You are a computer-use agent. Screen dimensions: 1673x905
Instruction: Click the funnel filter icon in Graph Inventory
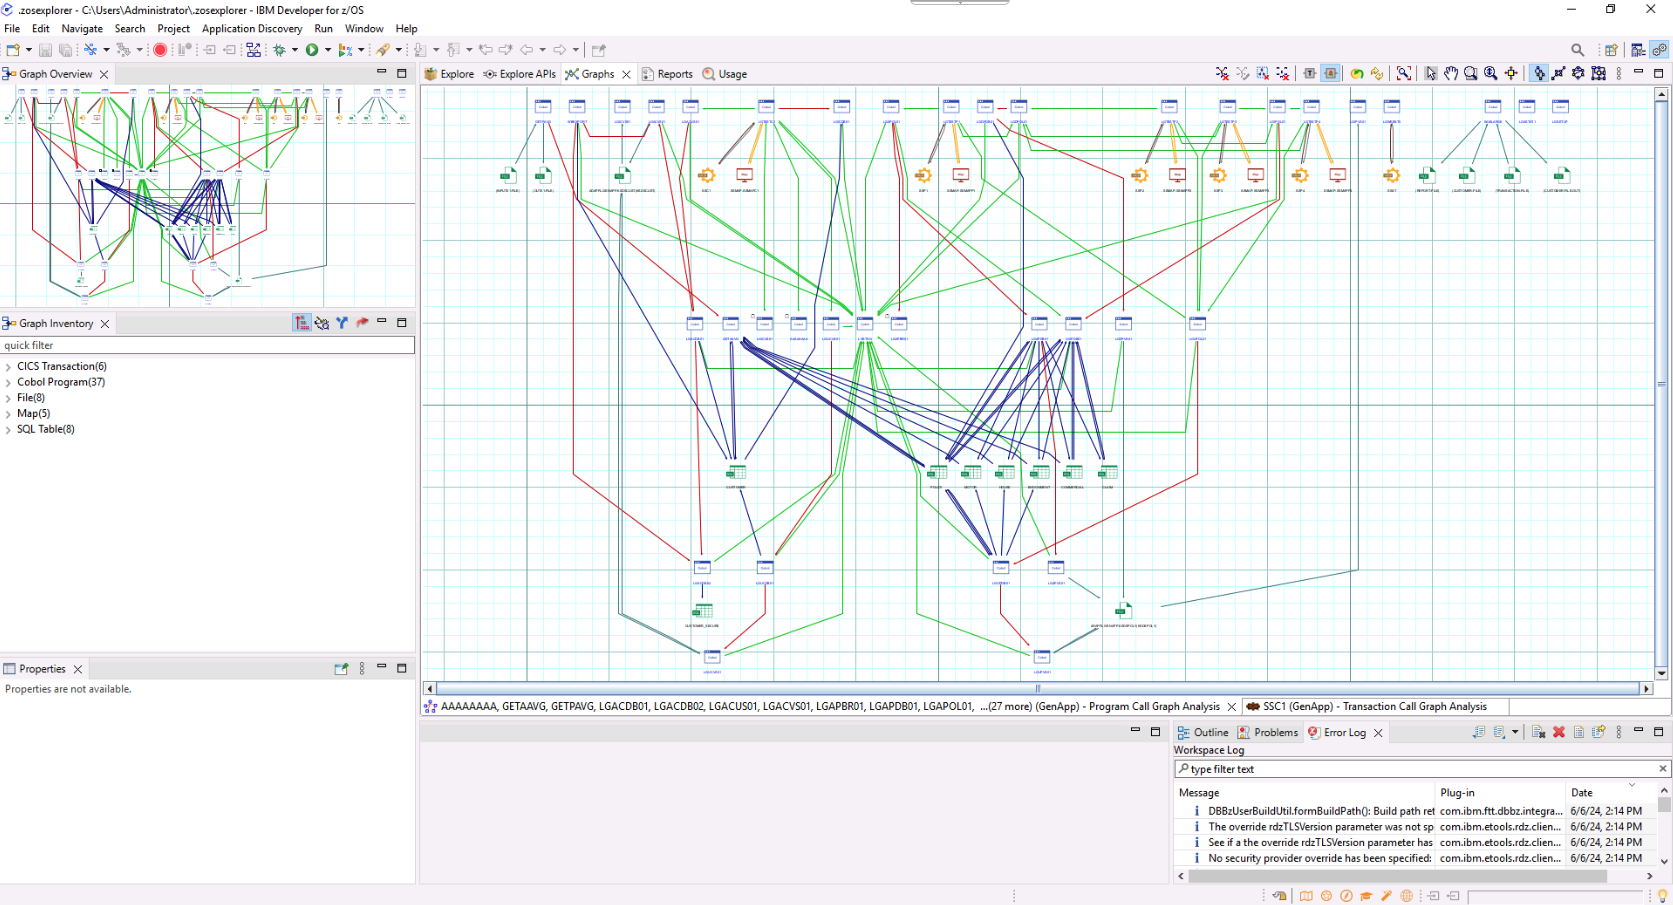(x=342, y=323)
